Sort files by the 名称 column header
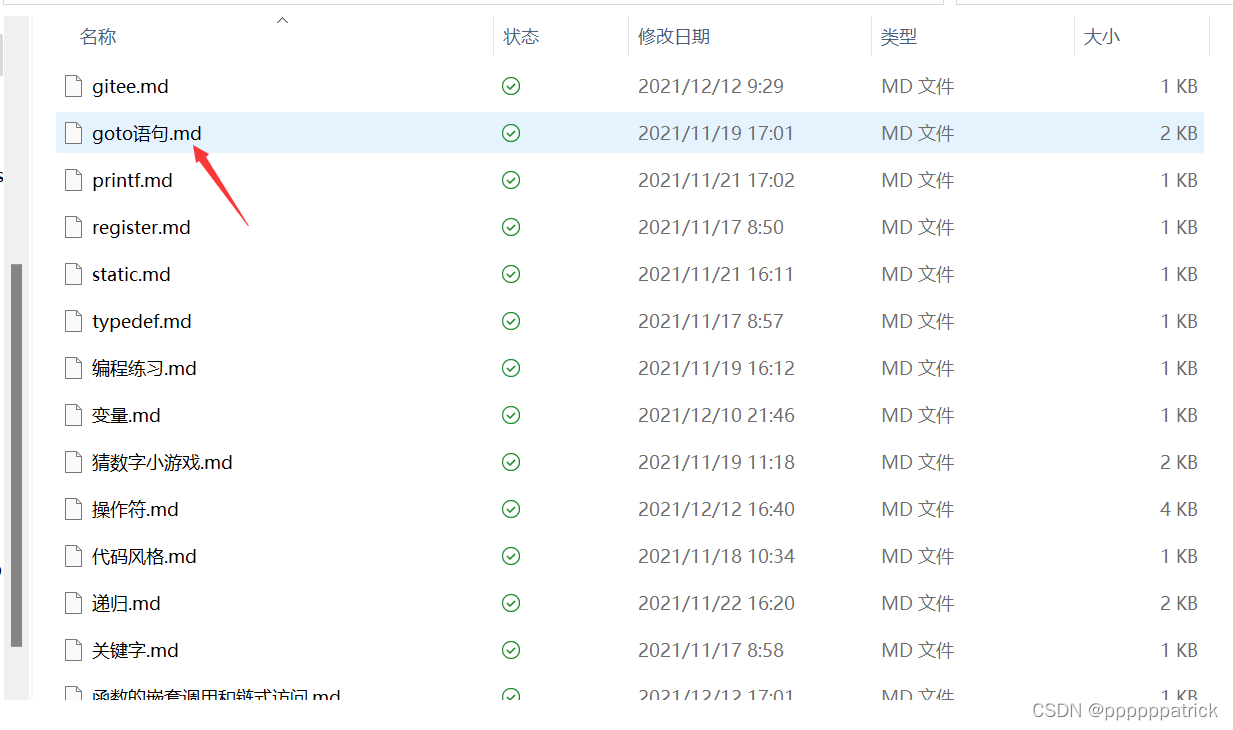The image size is (1233, 730). click(x=98, y=37)
